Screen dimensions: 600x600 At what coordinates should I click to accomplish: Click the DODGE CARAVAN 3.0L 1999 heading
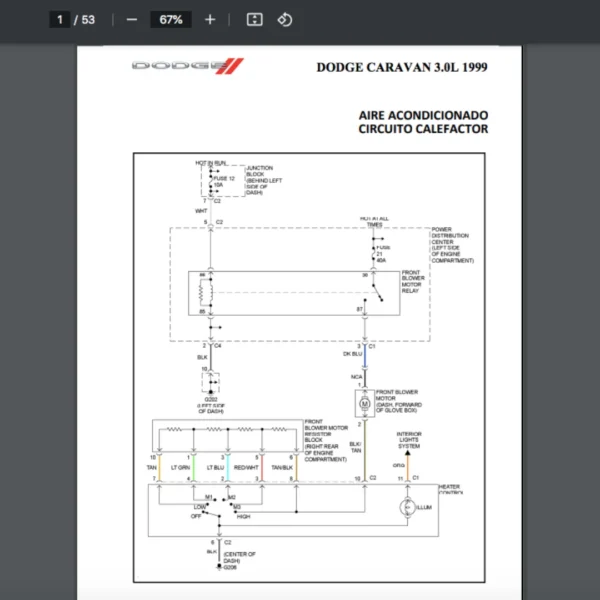point(401,68)
